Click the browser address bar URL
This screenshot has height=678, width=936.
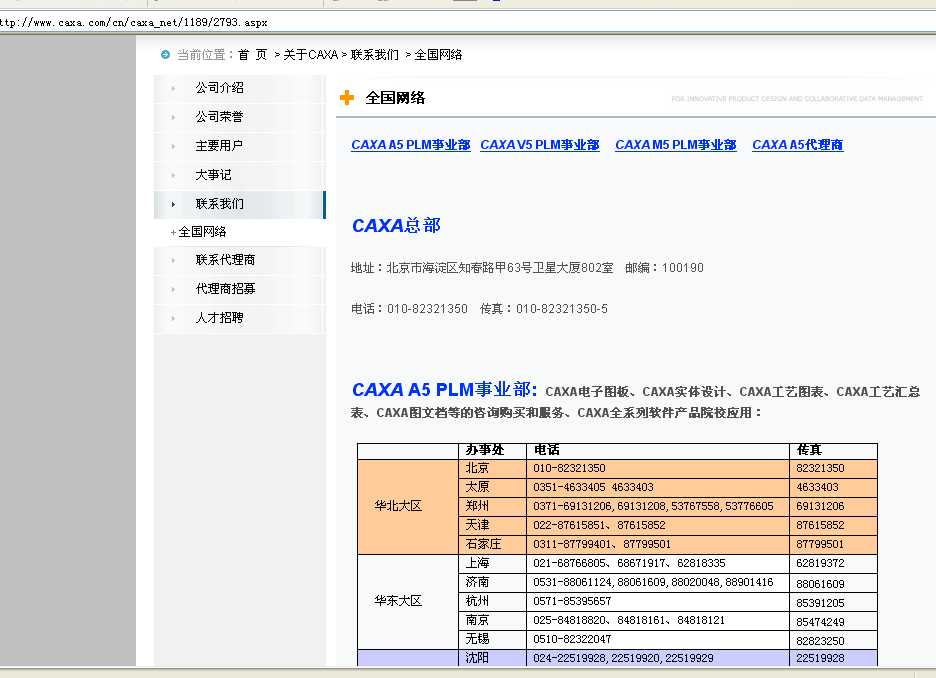[134, 23]
